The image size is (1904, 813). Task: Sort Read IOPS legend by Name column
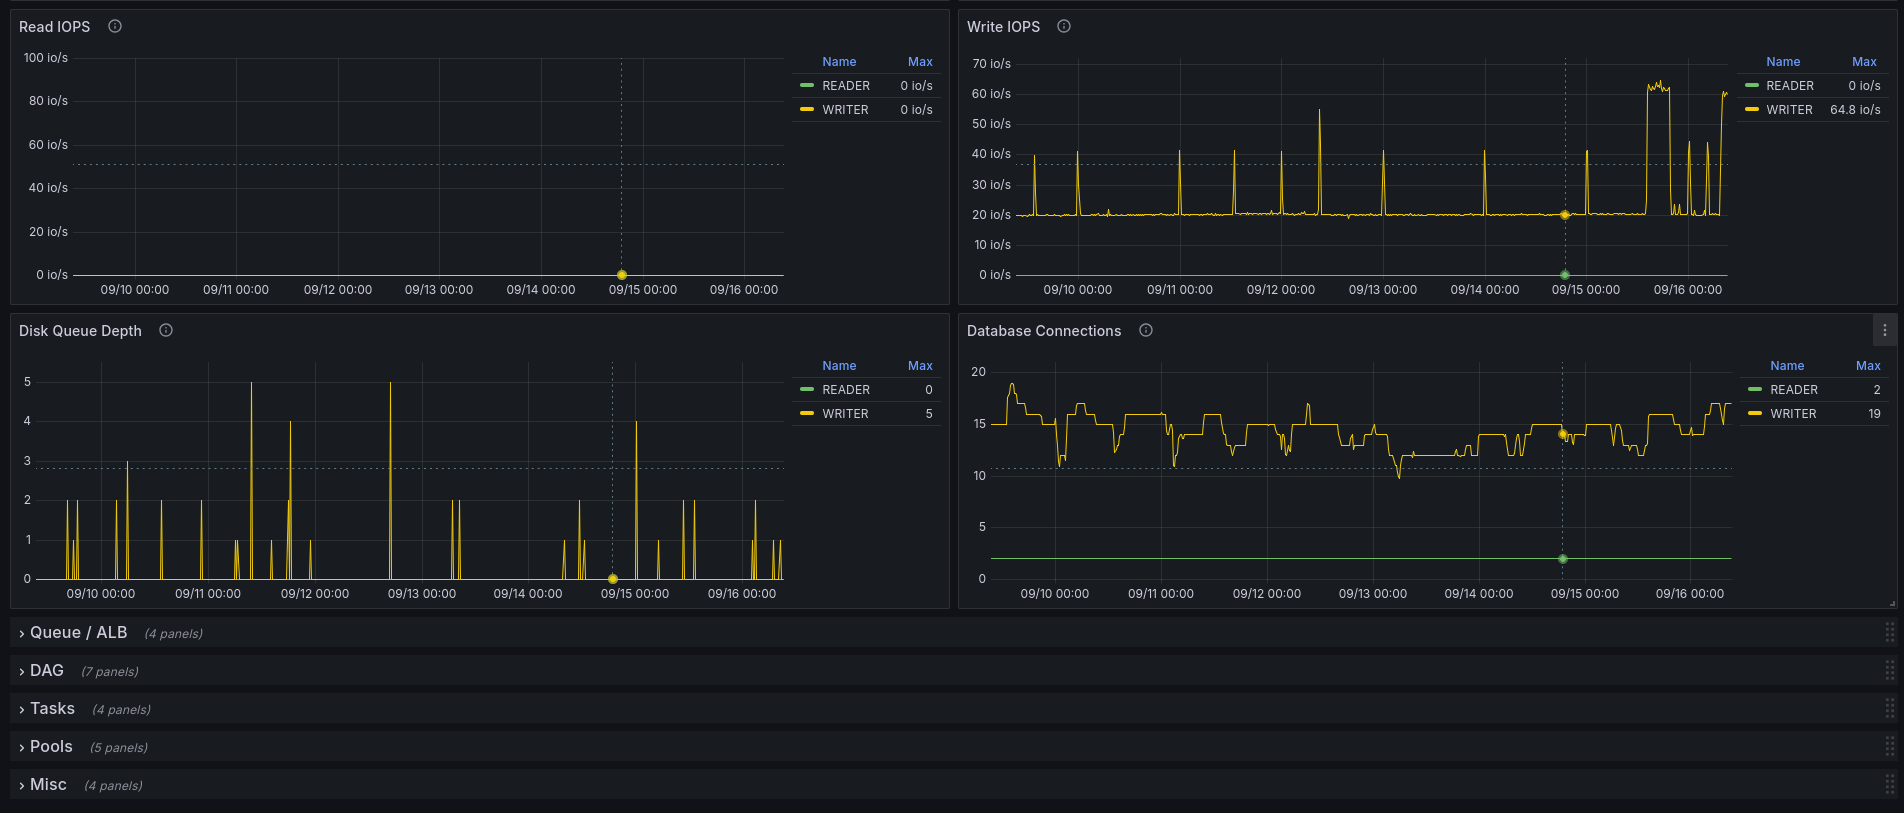(x=839, y=62)
